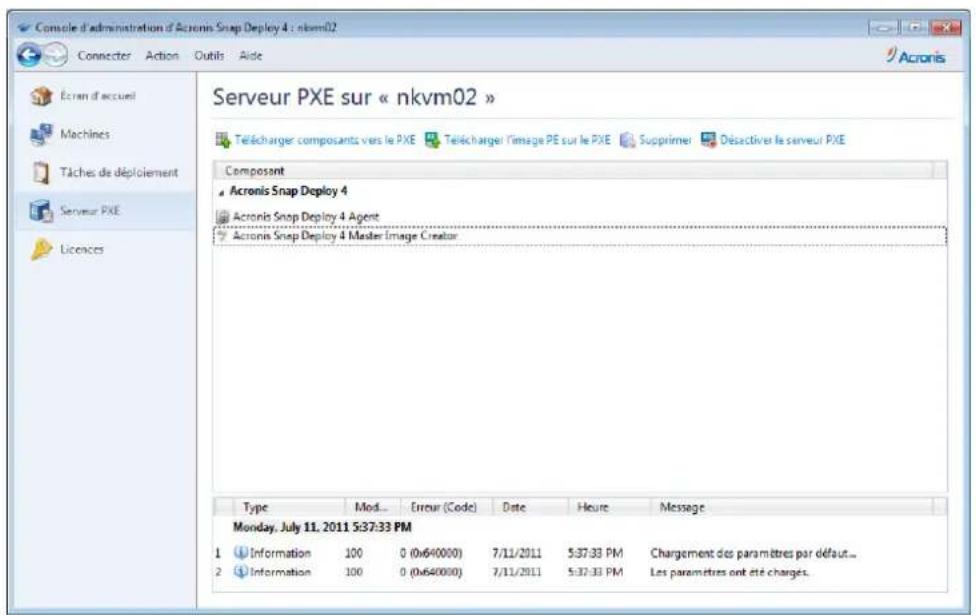This screenshot has height=615, width=976.
Task: Click the Serveur PXE sidebar icon
Action: click(x=42, y=210)
